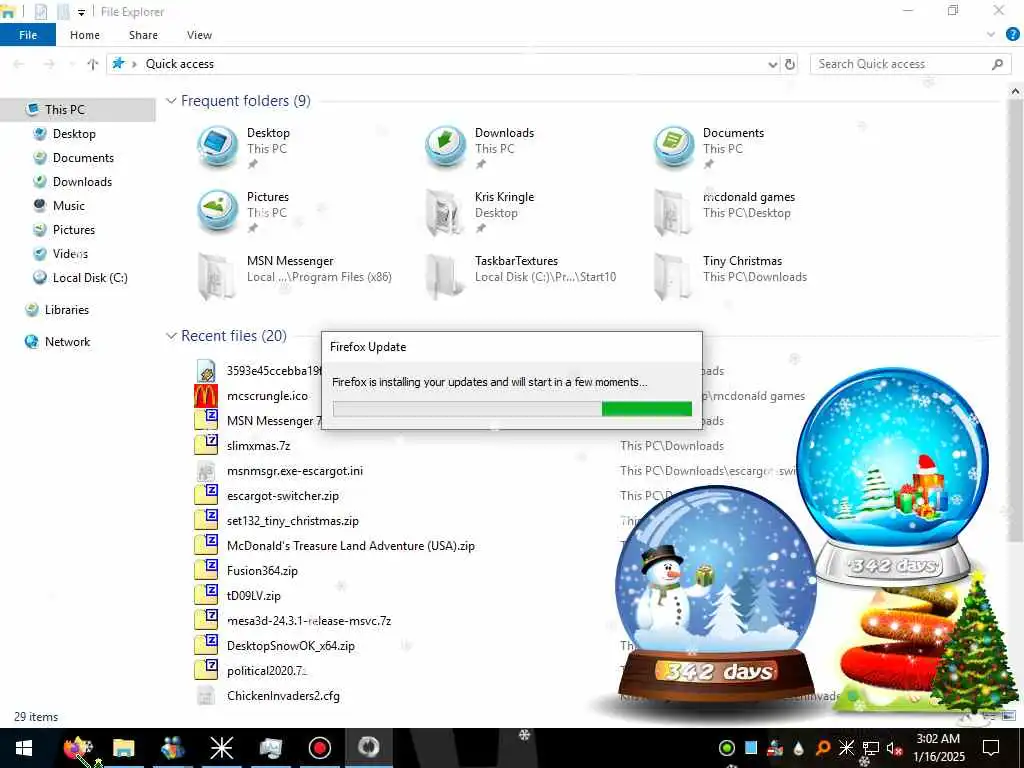Click the green circle tray icon

click(x=727, y=748)
